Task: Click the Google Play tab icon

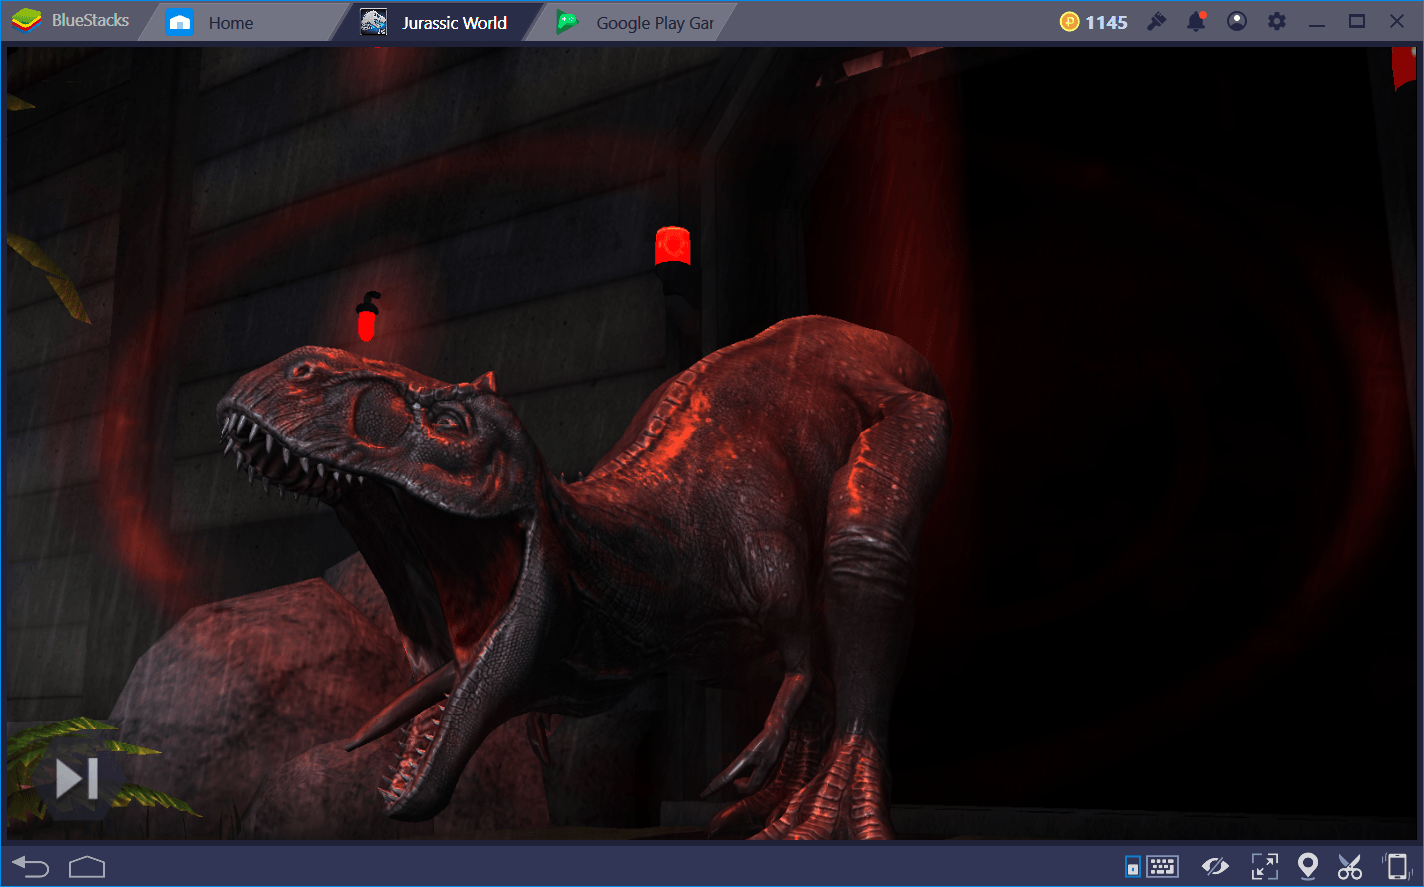Action: point(568,22)
